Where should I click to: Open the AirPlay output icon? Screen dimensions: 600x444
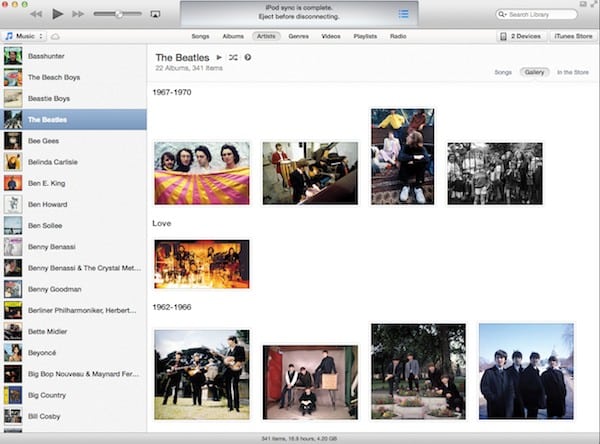click(x=155, y=14)
